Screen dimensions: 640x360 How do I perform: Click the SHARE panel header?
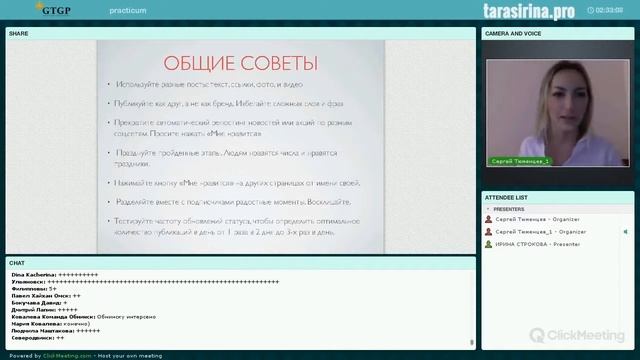coord(241,33)
